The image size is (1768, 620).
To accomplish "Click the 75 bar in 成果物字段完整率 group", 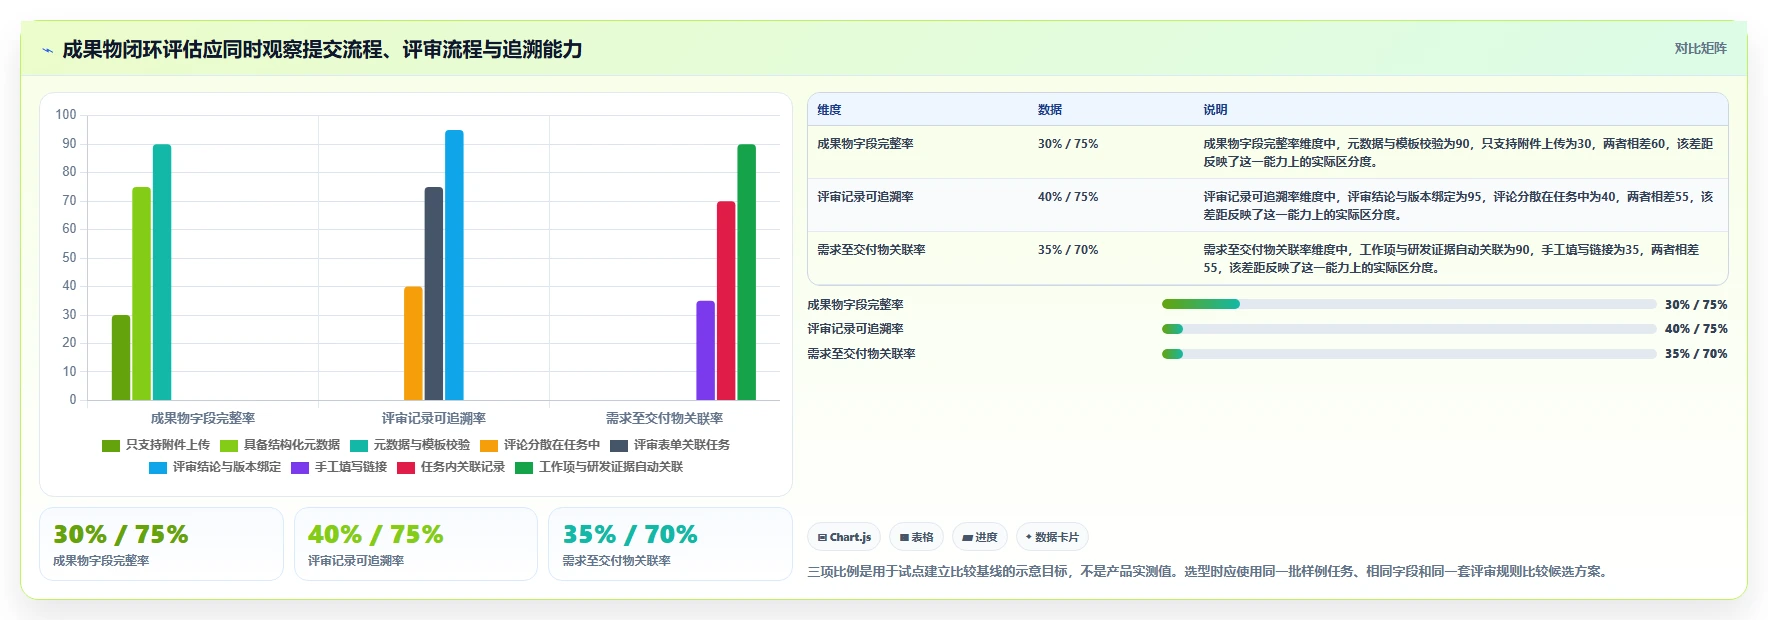I will pos(141,294).
